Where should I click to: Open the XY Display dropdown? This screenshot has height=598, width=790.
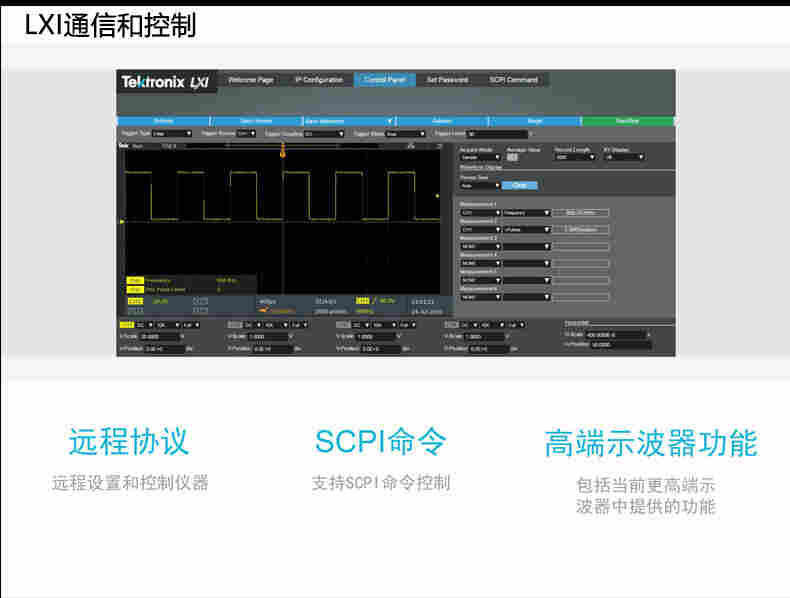[x=623, y=157]
